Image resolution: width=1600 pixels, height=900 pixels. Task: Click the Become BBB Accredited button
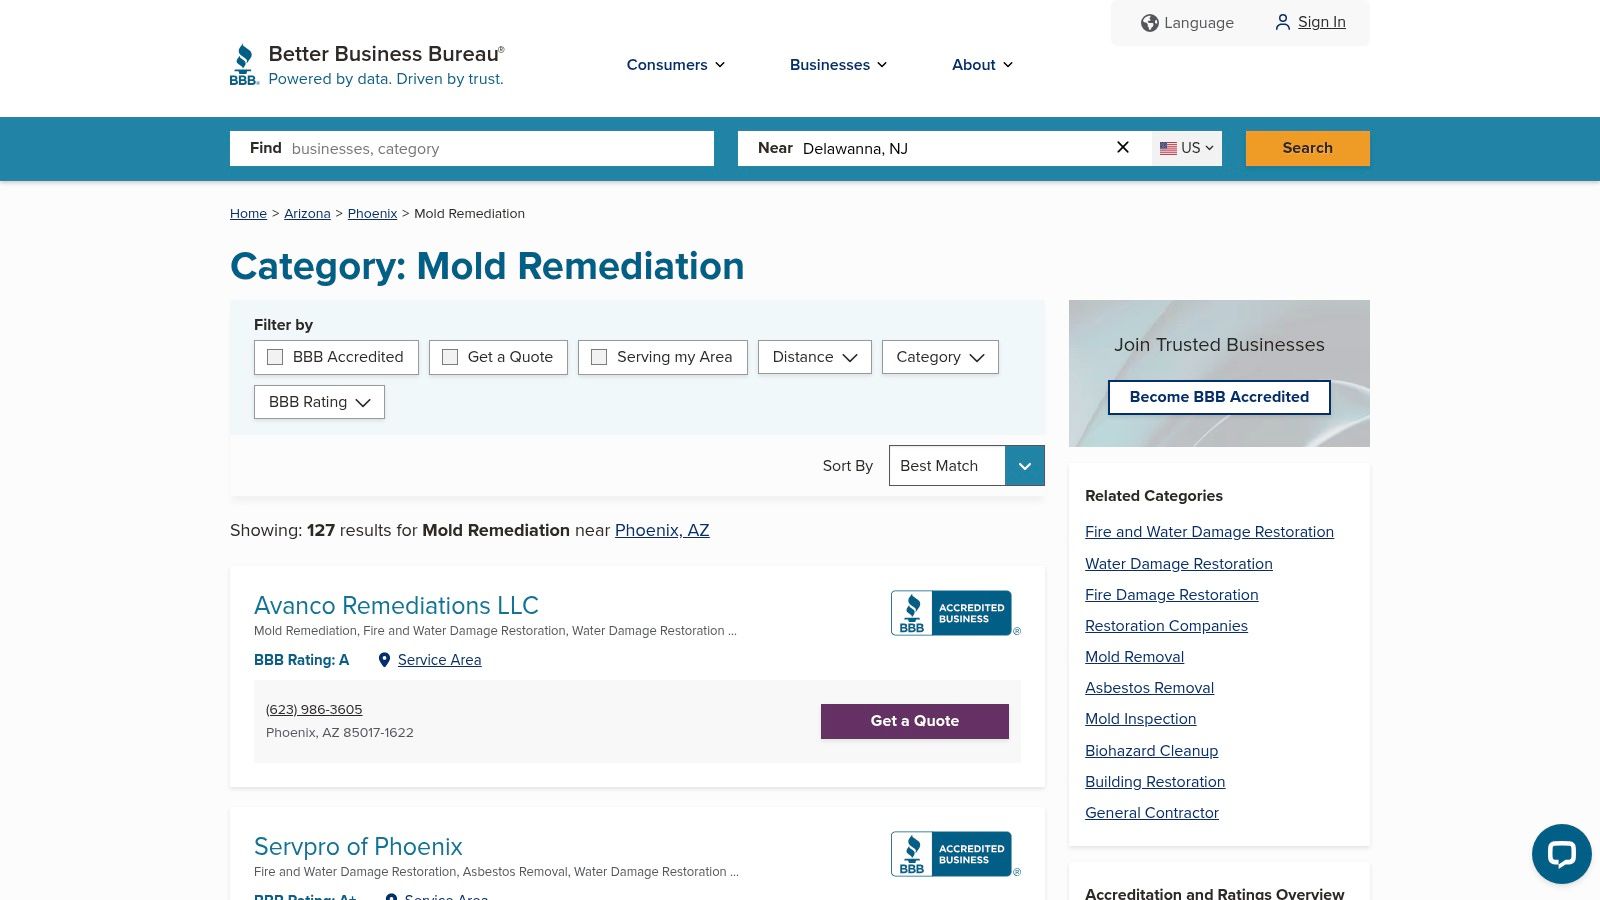1219,397
